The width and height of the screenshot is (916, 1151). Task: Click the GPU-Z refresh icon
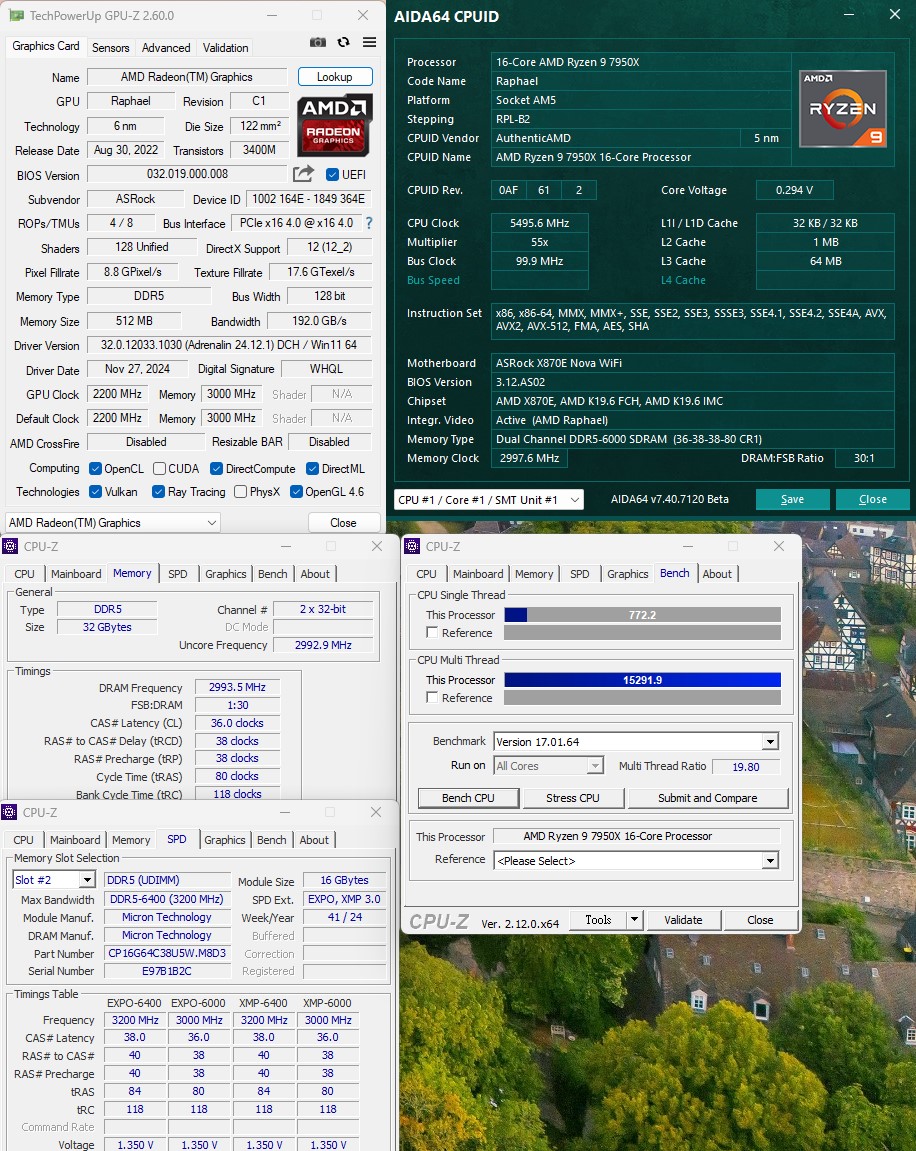click(344, 43)
